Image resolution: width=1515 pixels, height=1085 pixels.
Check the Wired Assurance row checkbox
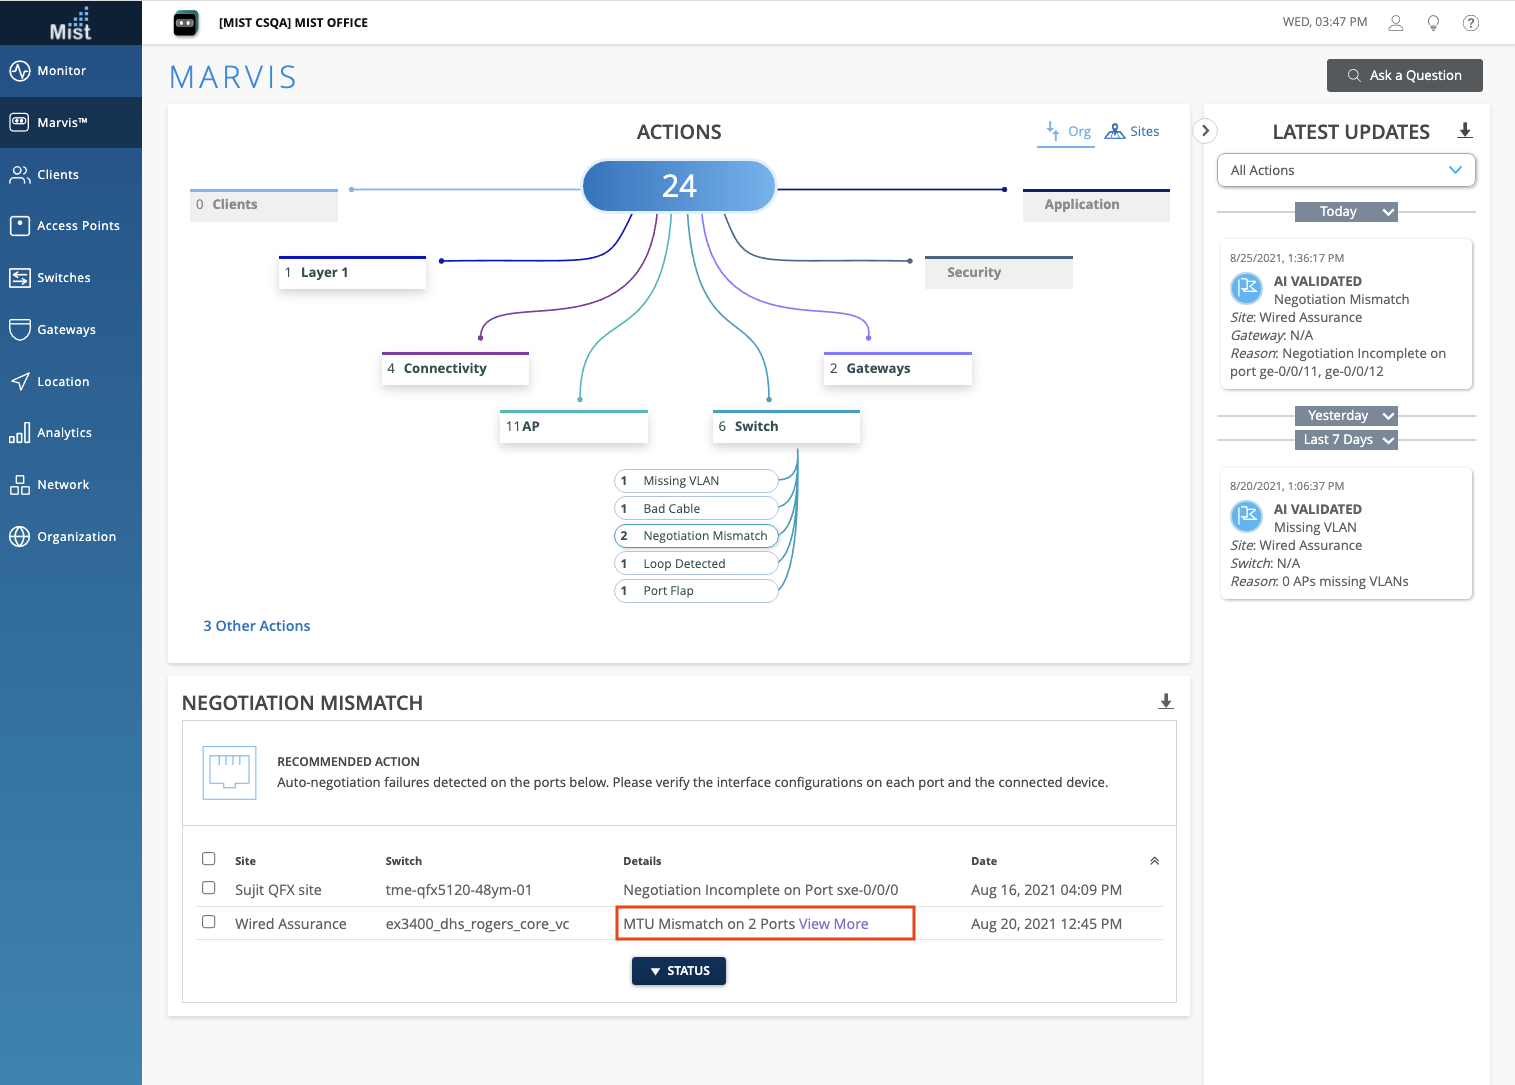[209, 922]
